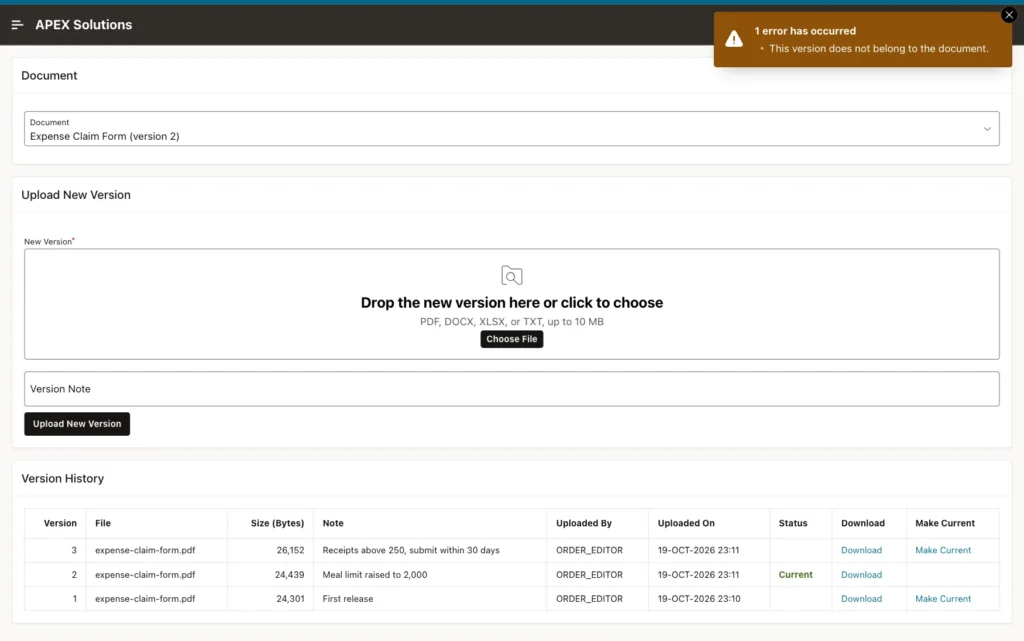Open the hamburger navigation menu icon

pos(17,25)
